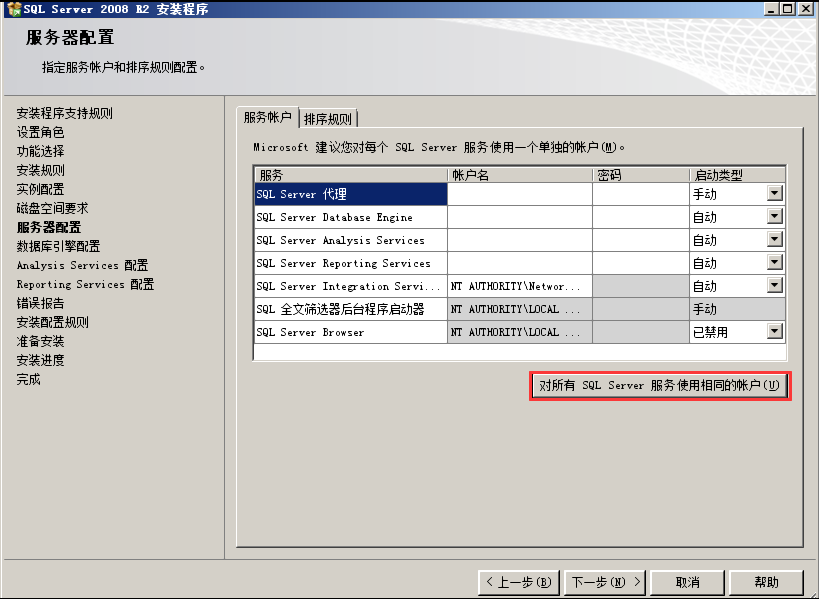Open 帮助 button

point(766,582)
